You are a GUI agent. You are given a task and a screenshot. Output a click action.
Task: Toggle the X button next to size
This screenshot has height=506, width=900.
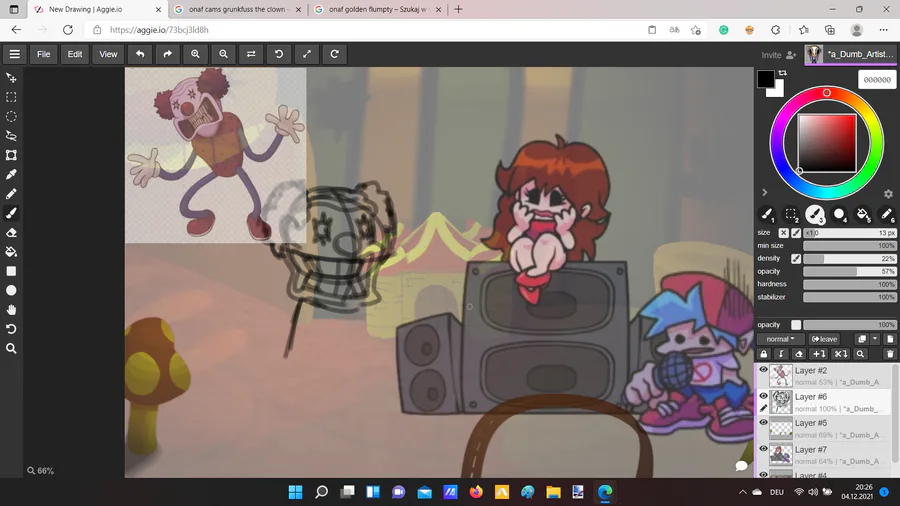(783, 233)
